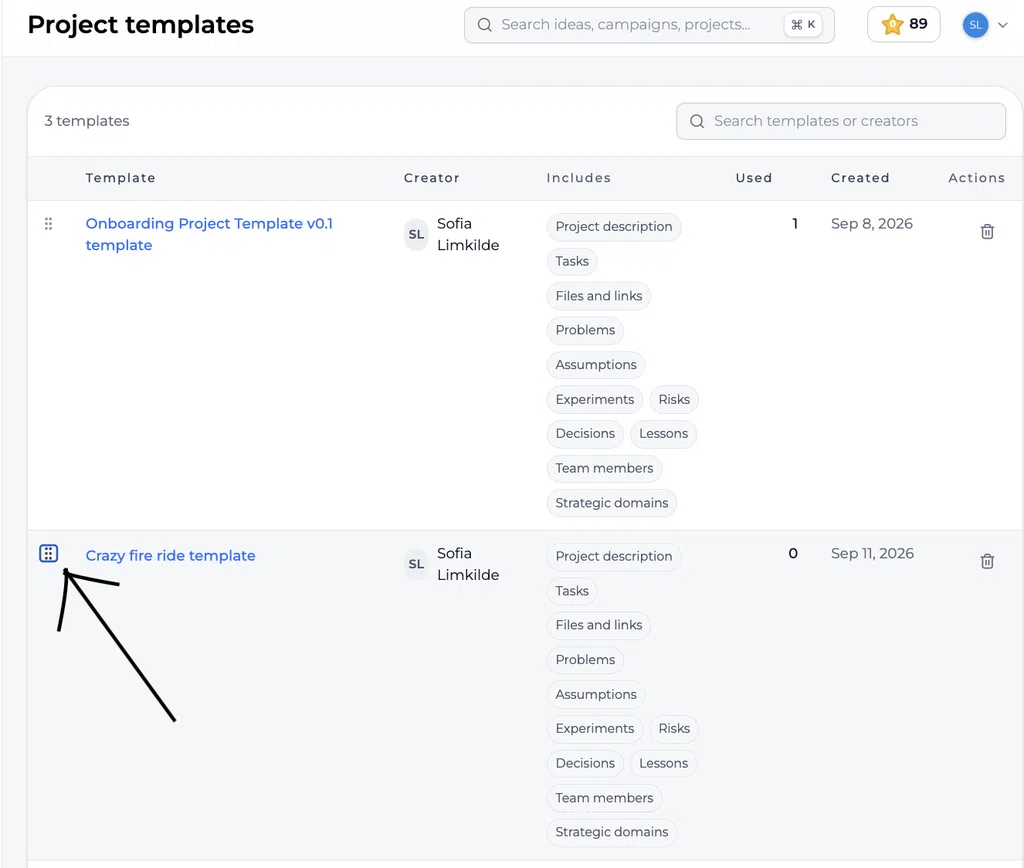Viewport: 1024px width, 868px height.
Task: Click the 3 templates count label
Action: click(x=87, y=121)
